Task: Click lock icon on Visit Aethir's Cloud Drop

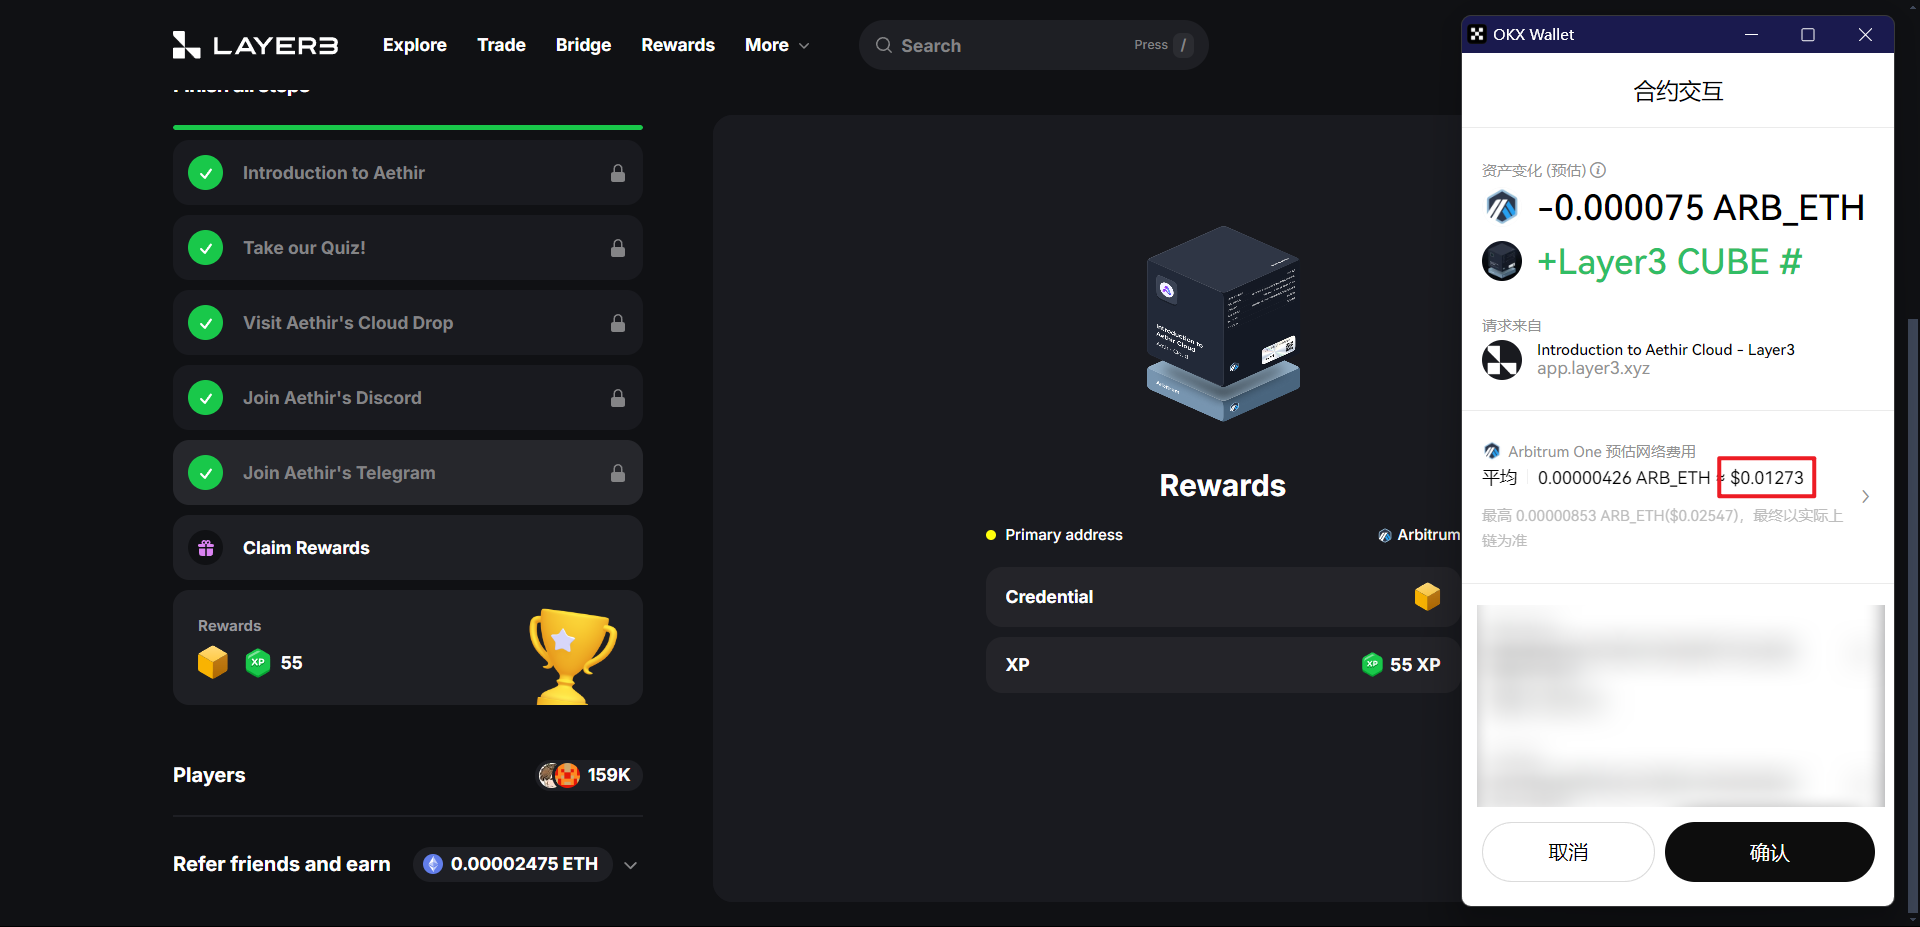Action: (618, 323)
